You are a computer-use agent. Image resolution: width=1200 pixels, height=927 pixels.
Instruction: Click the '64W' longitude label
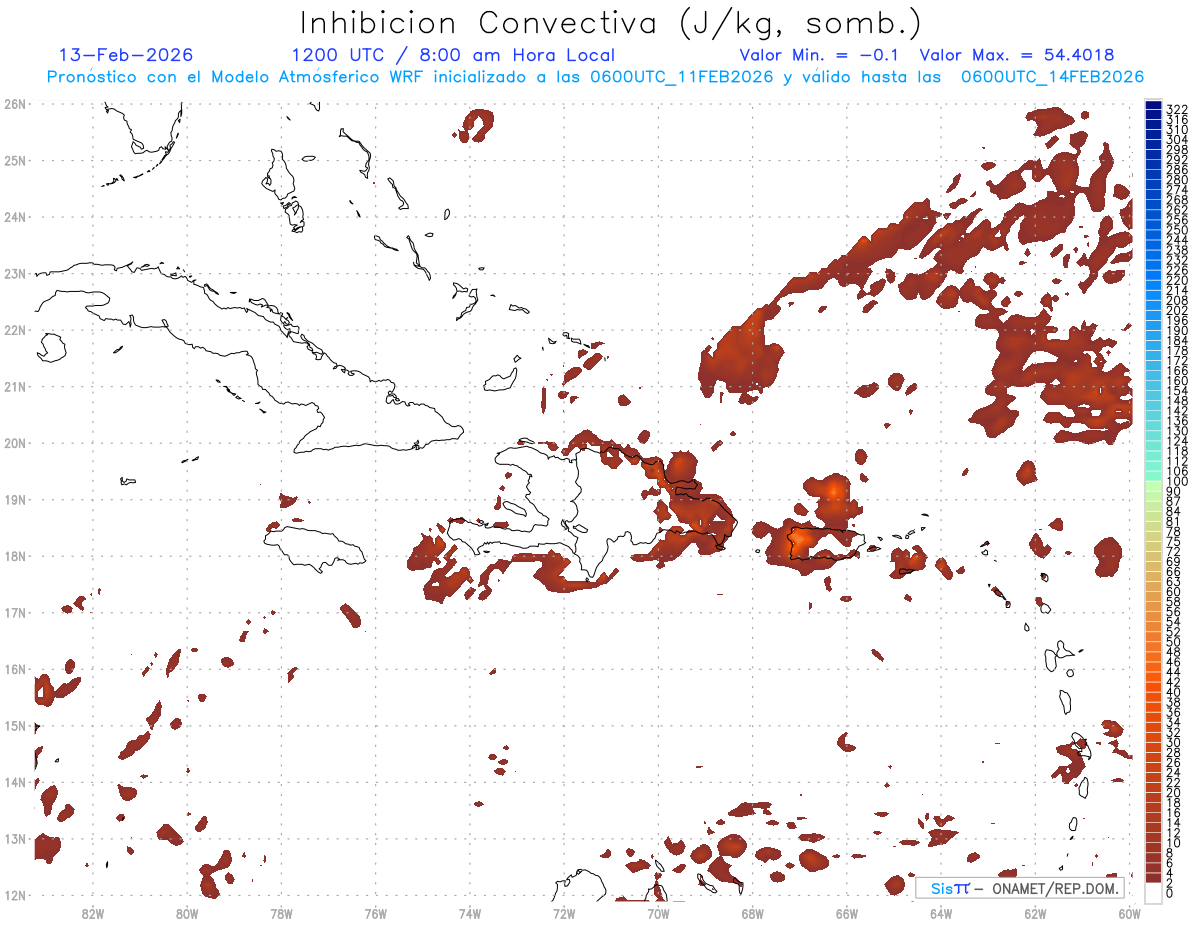(x=941, y=913)
